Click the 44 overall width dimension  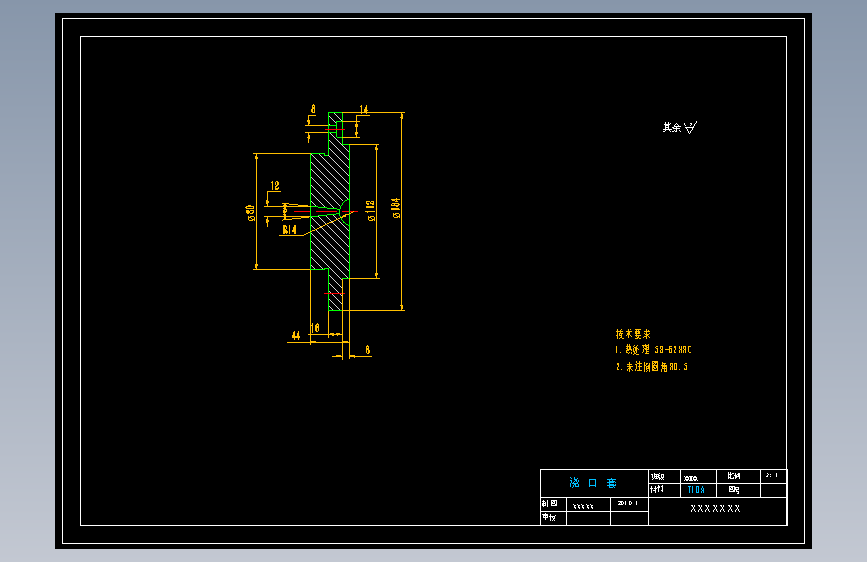296,336
